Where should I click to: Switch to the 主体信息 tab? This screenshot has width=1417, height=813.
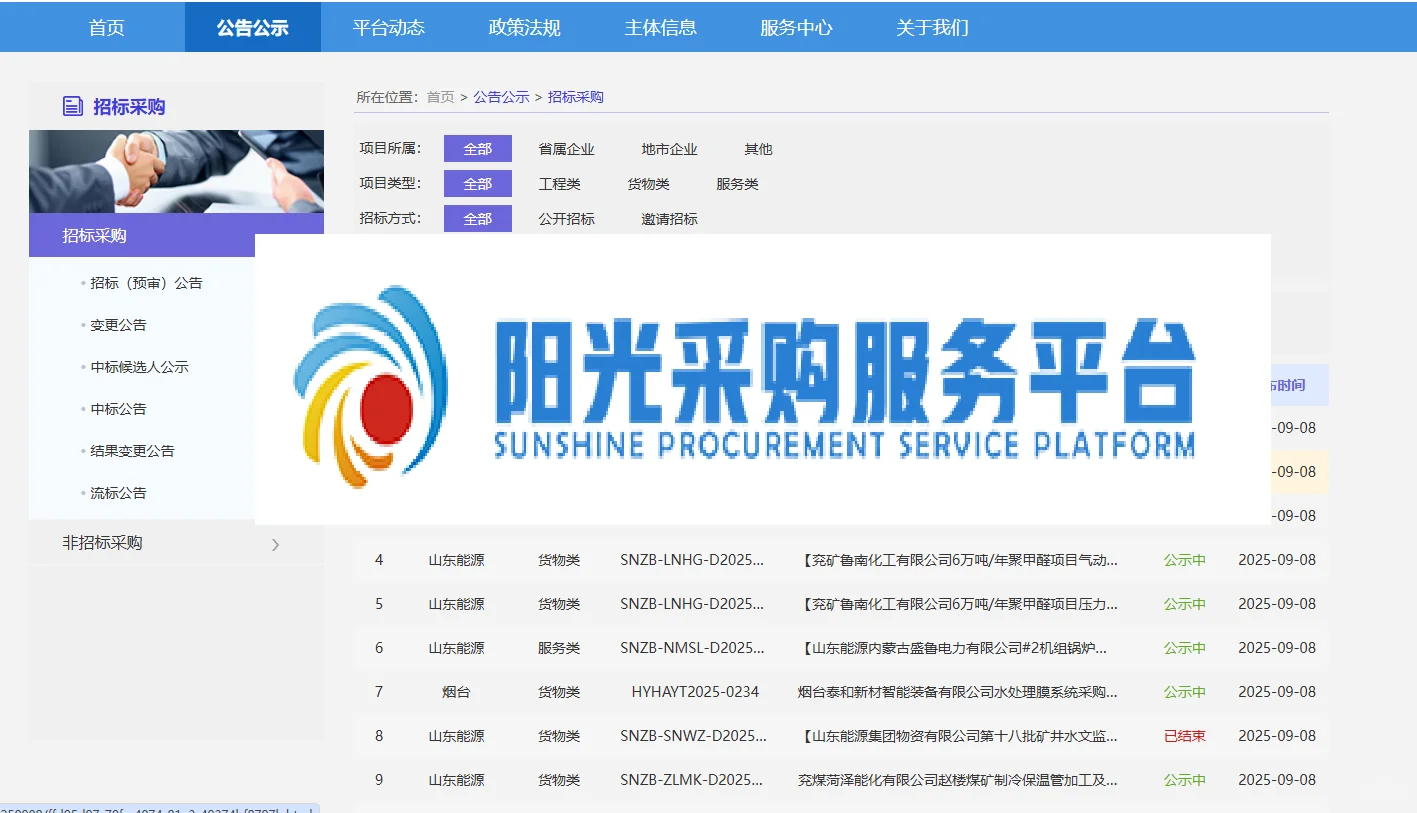coord(659,27)
